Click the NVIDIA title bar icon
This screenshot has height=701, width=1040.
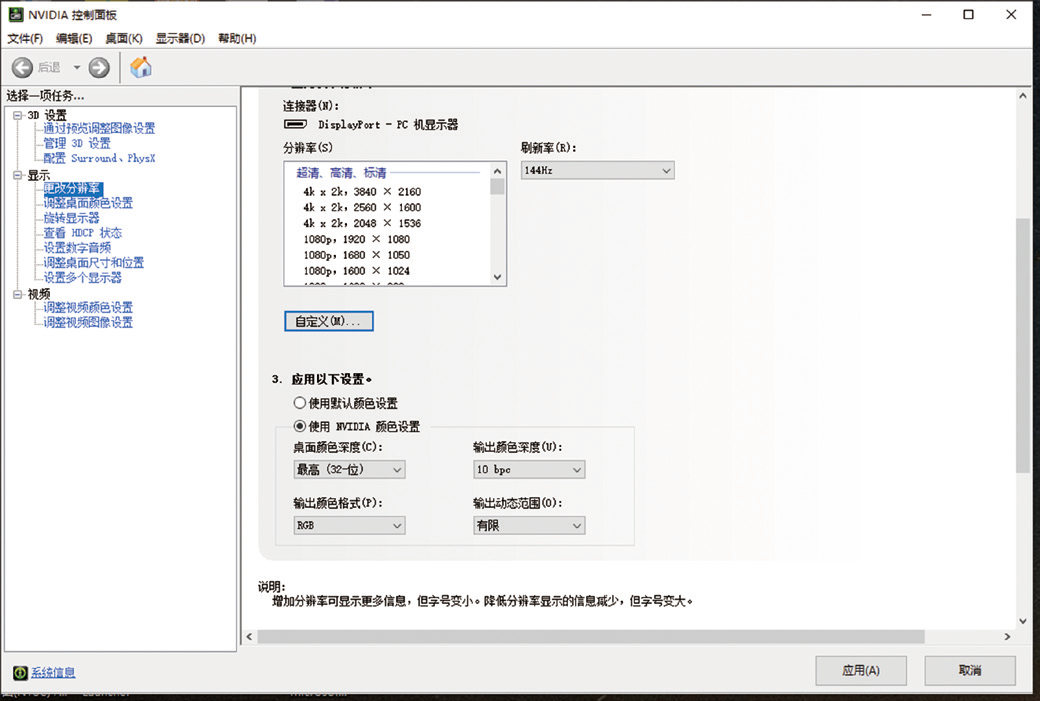15,14
